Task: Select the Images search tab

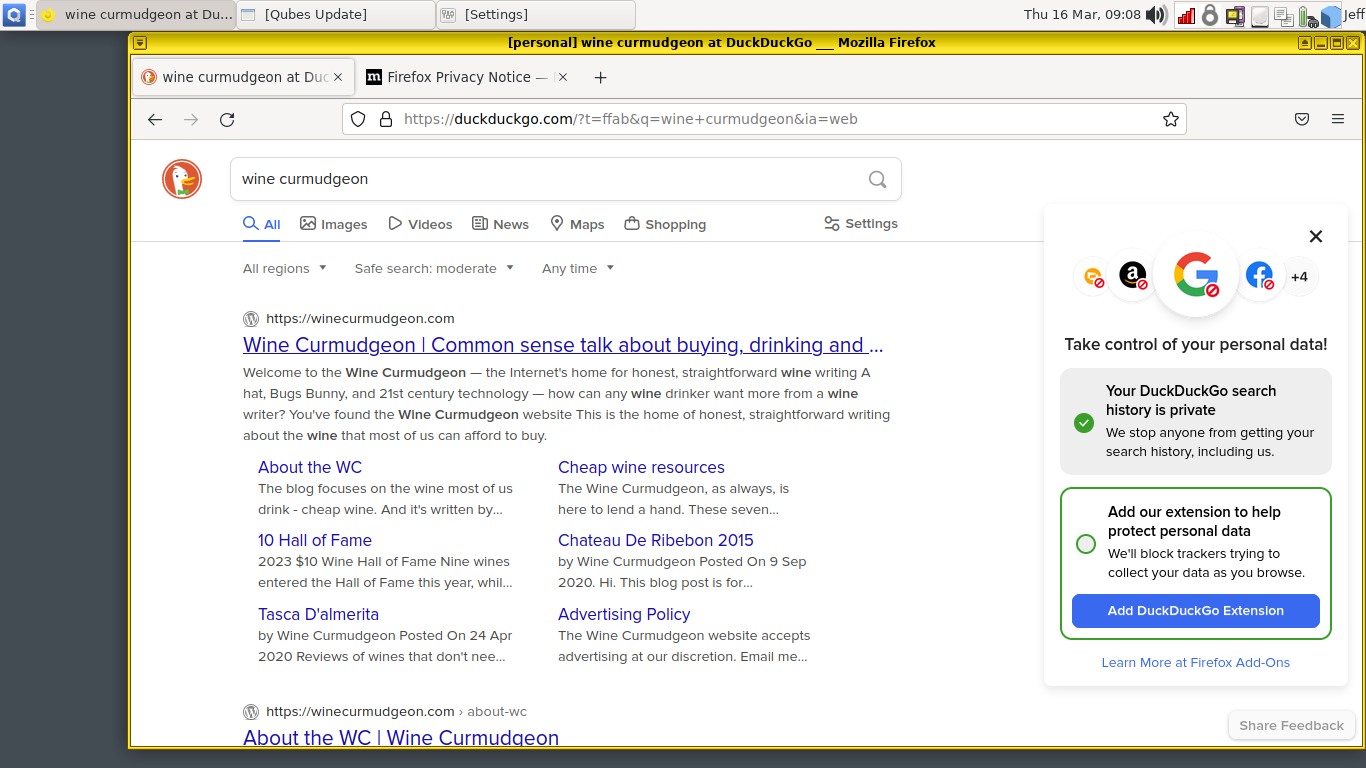Action: (x=334, y=224)
